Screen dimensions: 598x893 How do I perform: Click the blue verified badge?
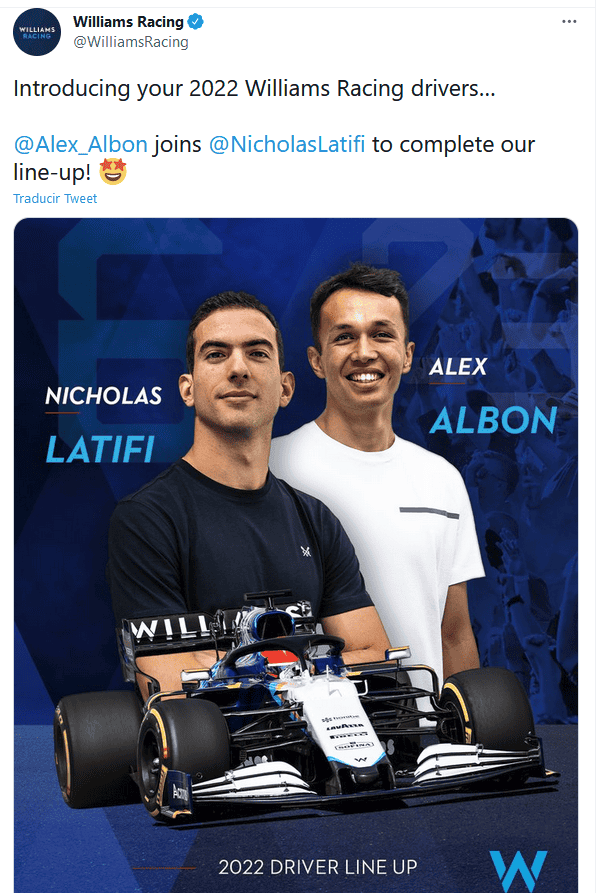[196, 22]
